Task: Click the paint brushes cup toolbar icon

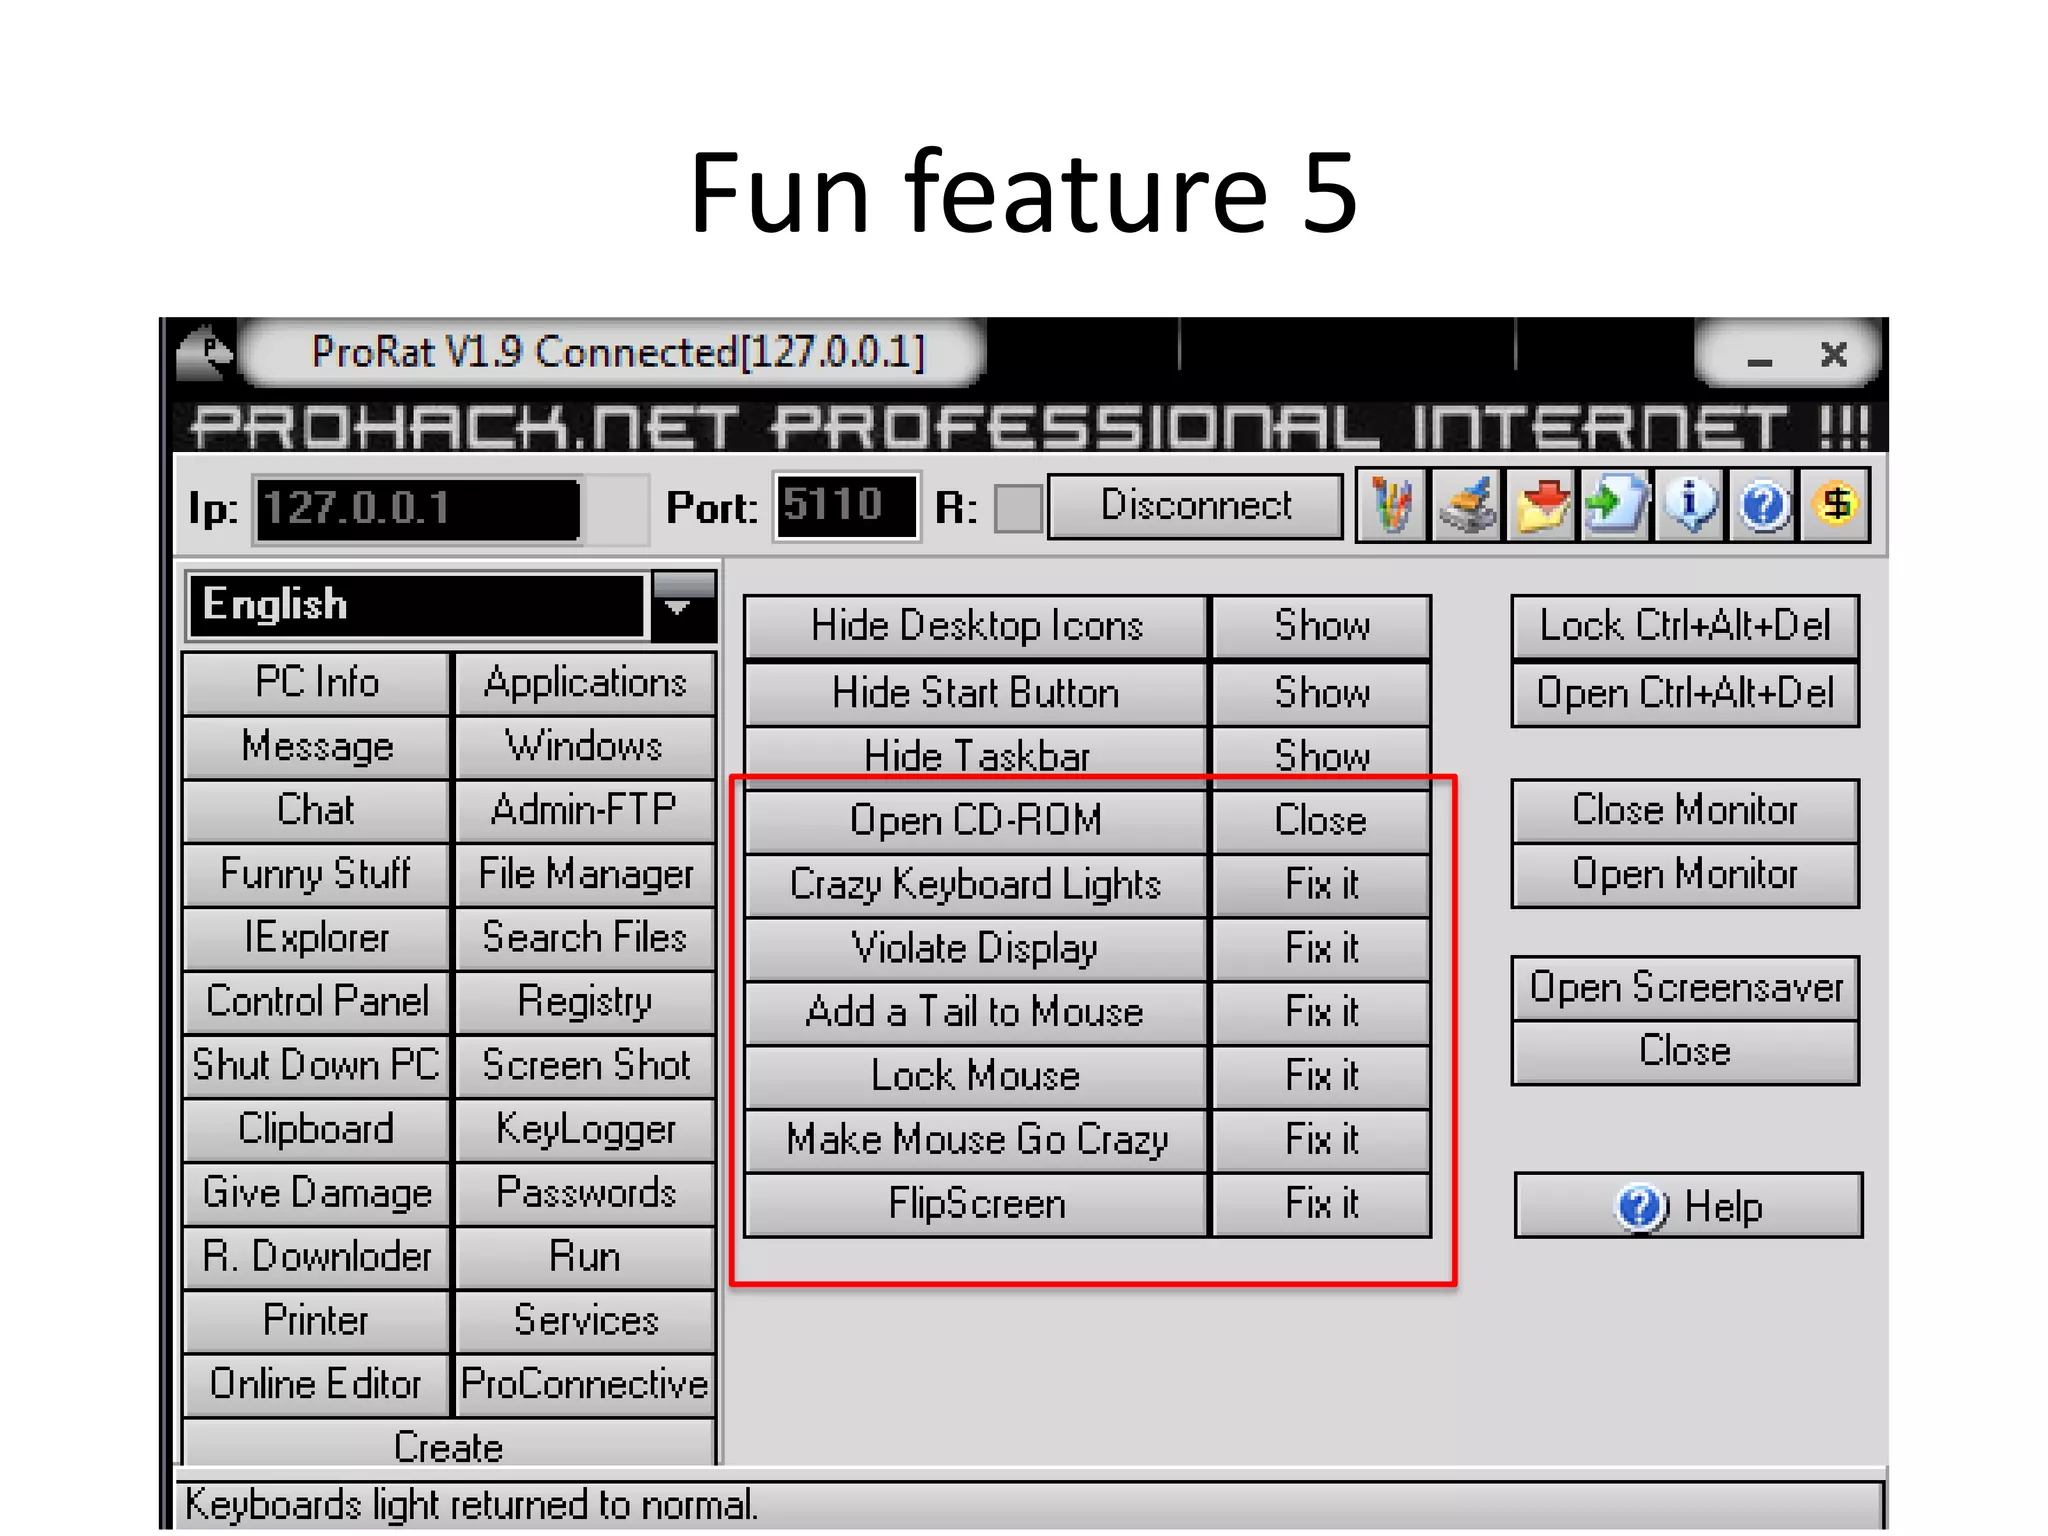Action: click(1391, 505)
